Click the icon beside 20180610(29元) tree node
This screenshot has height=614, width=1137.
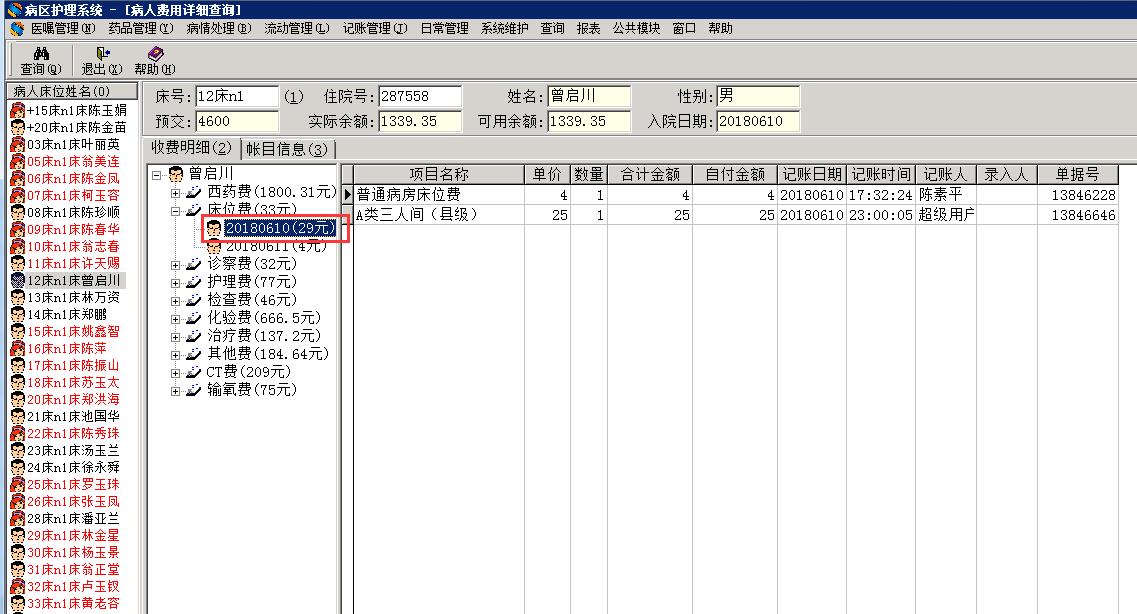pyautogui.click(x=213, y=229)
